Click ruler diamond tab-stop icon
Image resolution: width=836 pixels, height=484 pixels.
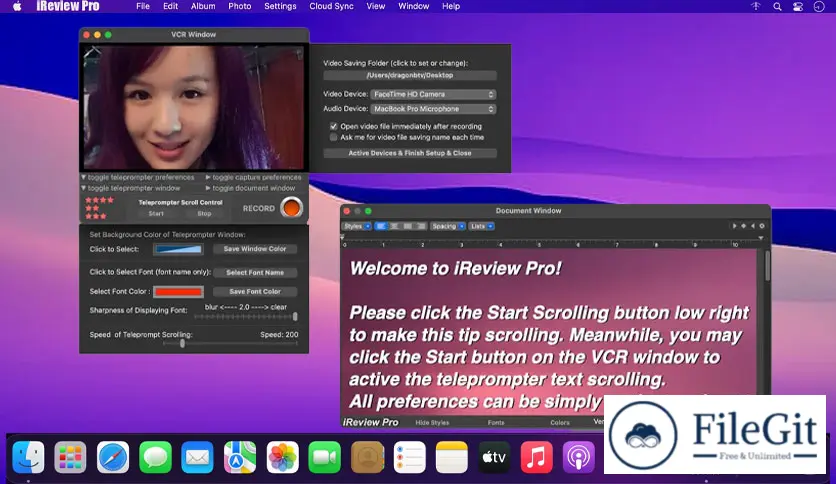point(743,226)
